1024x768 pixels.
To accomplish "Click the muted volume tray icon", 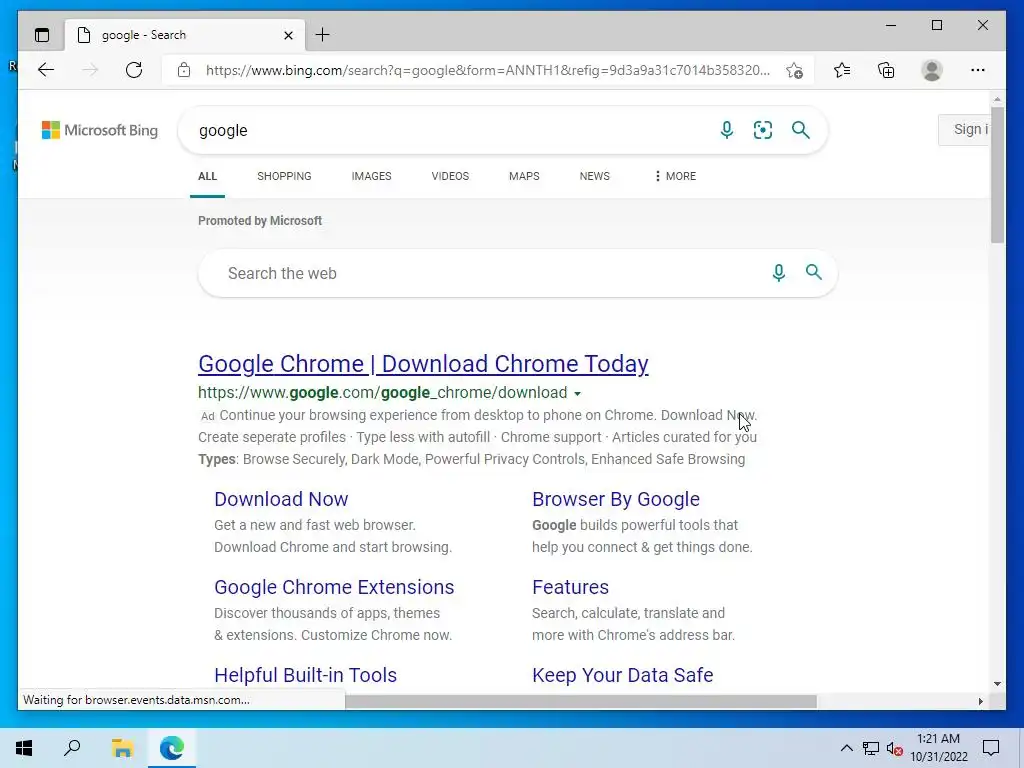I will coord(894,748).
